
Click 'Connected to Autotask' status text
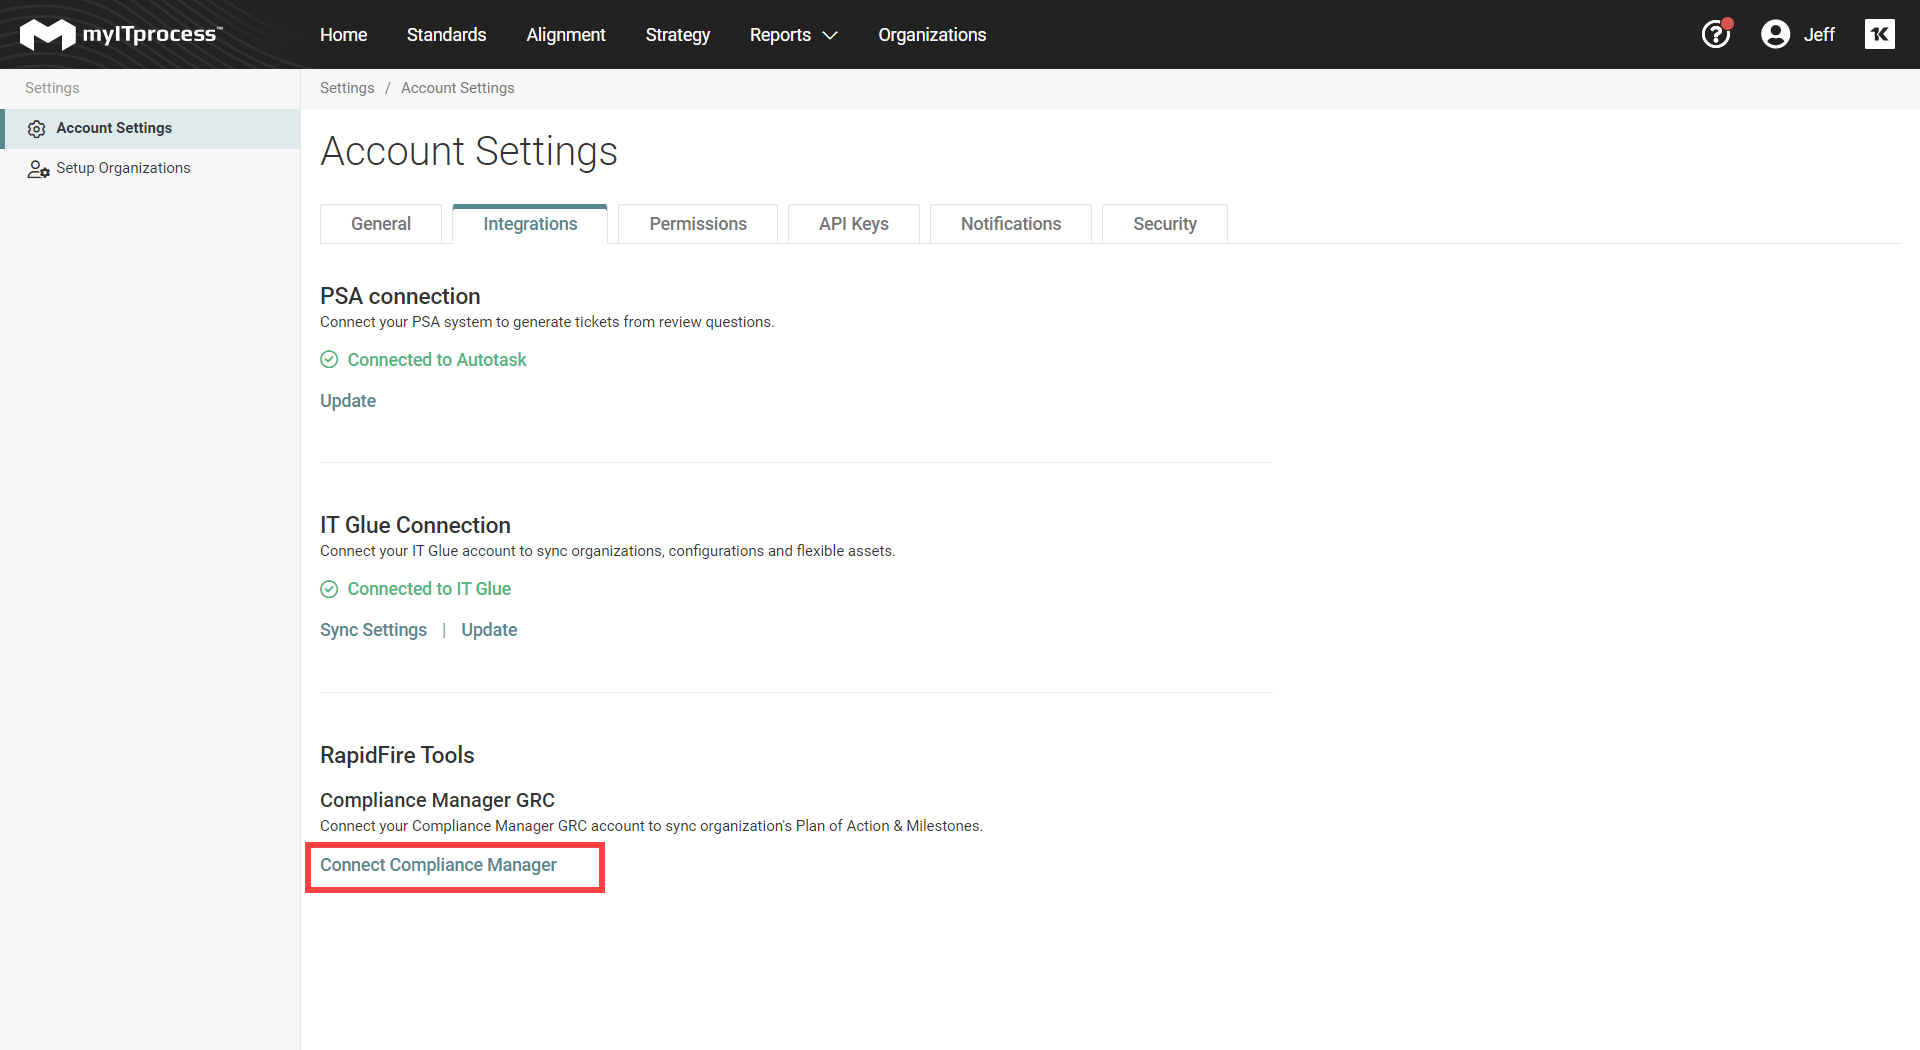[437, 360]
